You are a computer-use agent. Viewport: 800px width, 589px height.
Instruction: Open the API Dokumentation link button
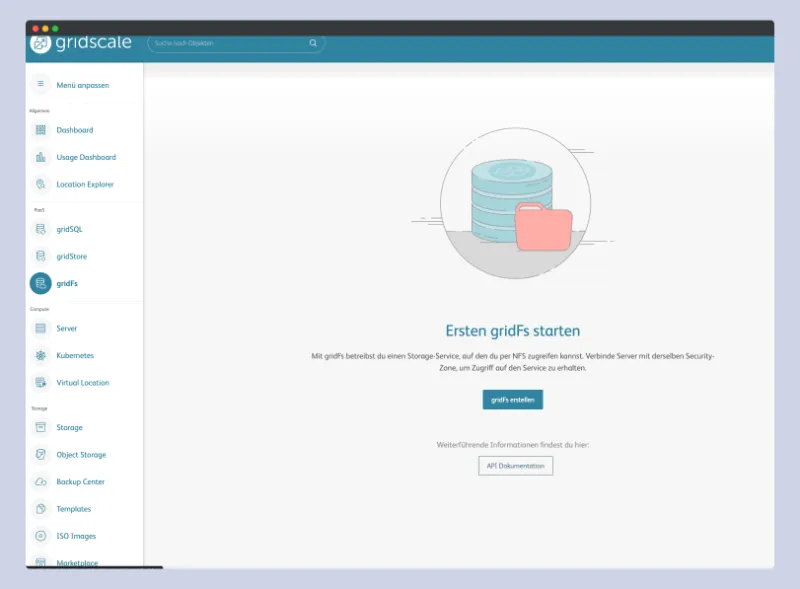click(x=515, y=465)
